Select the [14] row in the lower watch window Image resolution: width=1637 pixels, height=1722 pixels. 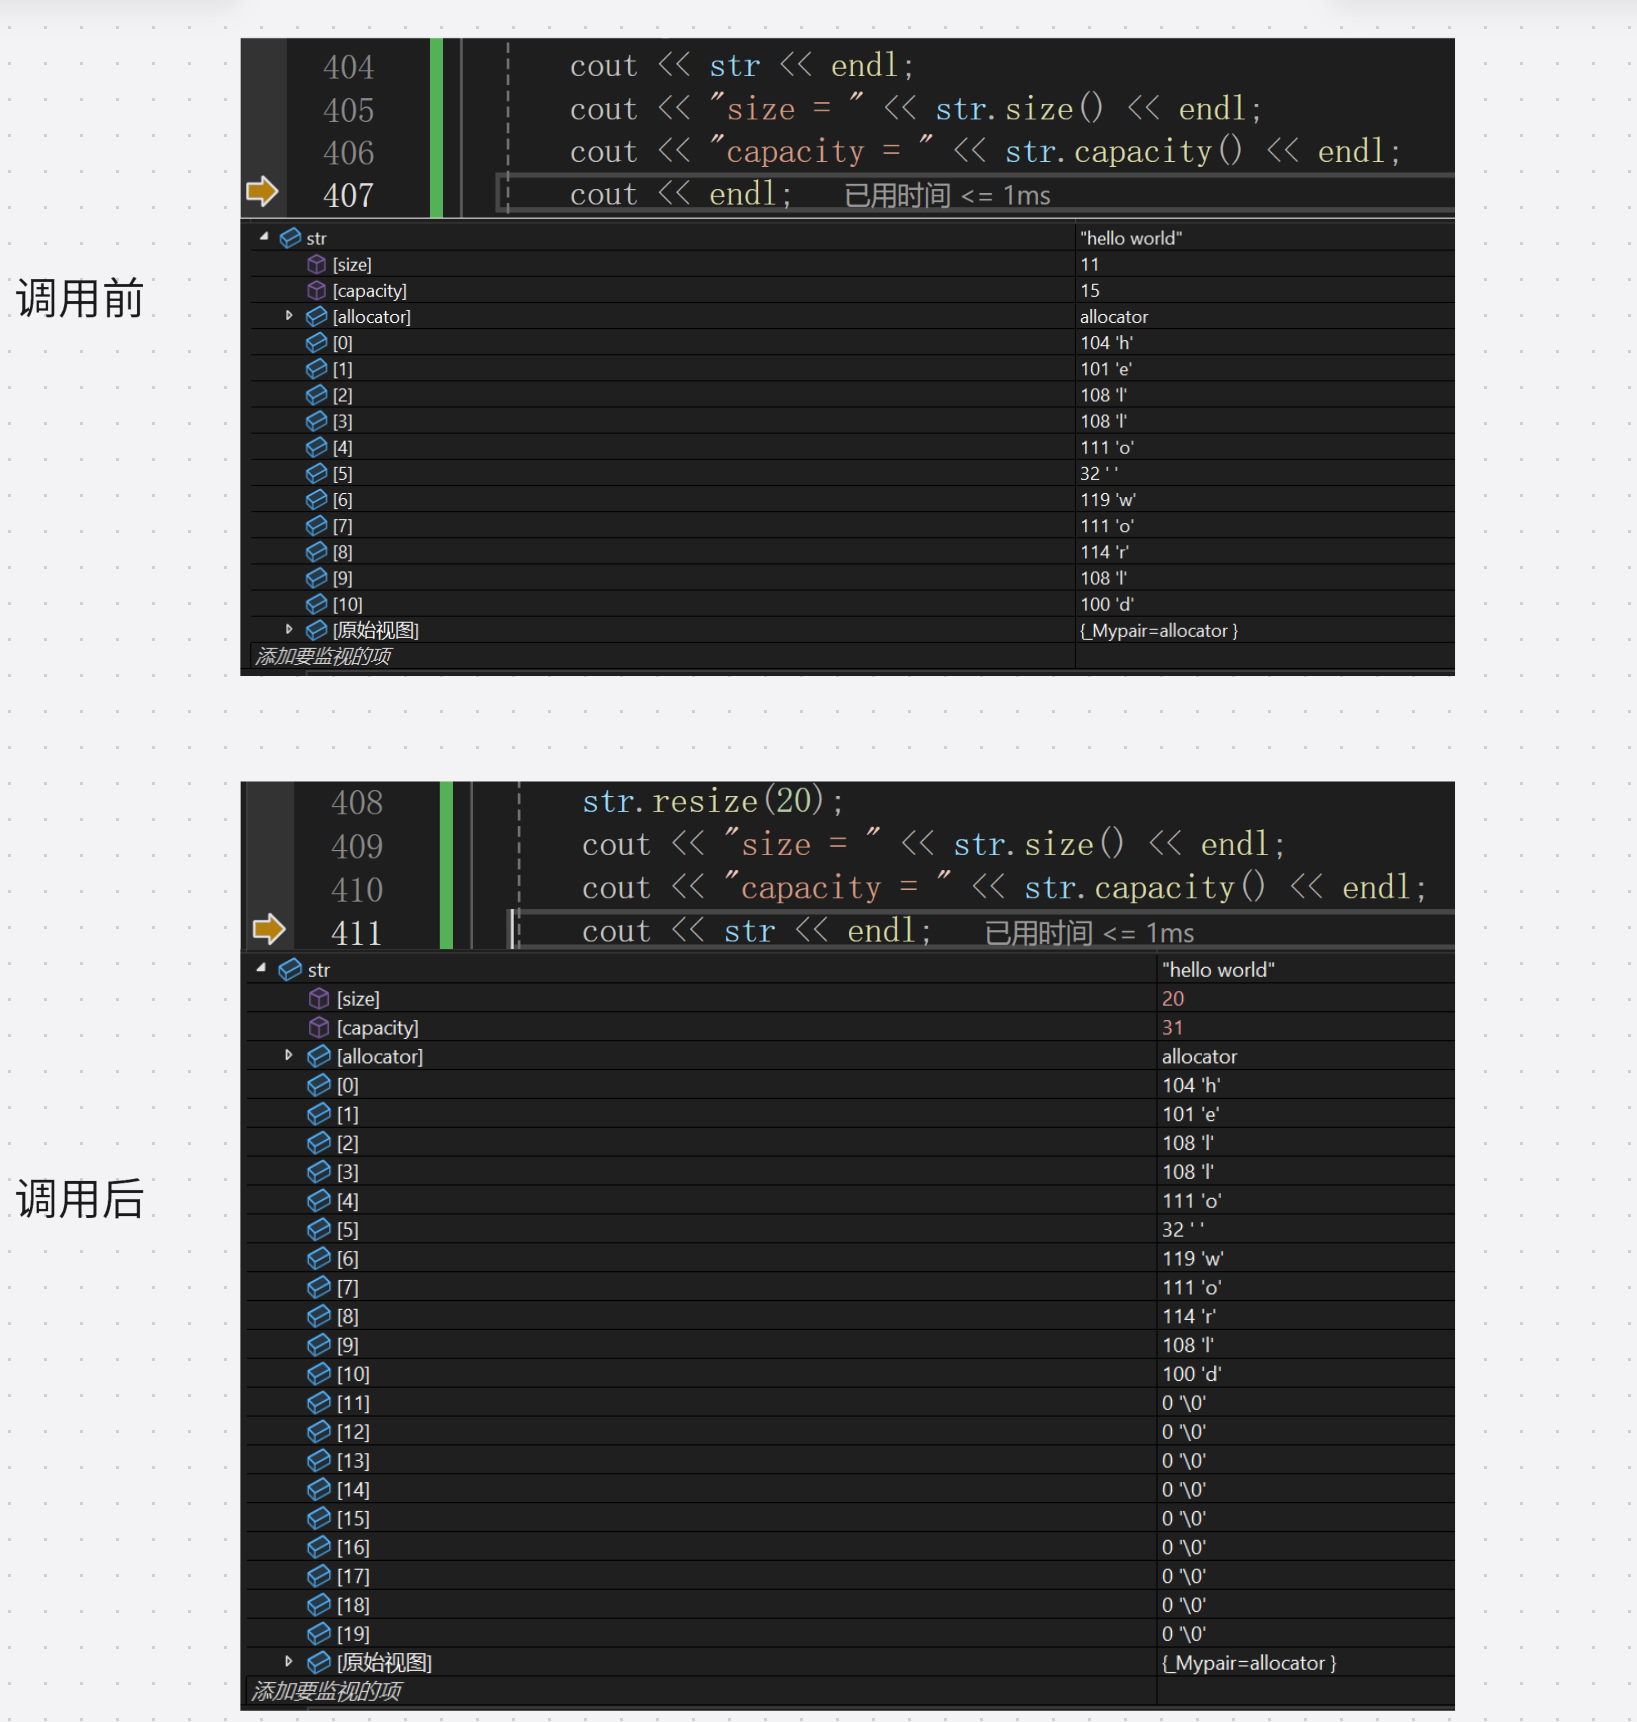pos(850,1489)
